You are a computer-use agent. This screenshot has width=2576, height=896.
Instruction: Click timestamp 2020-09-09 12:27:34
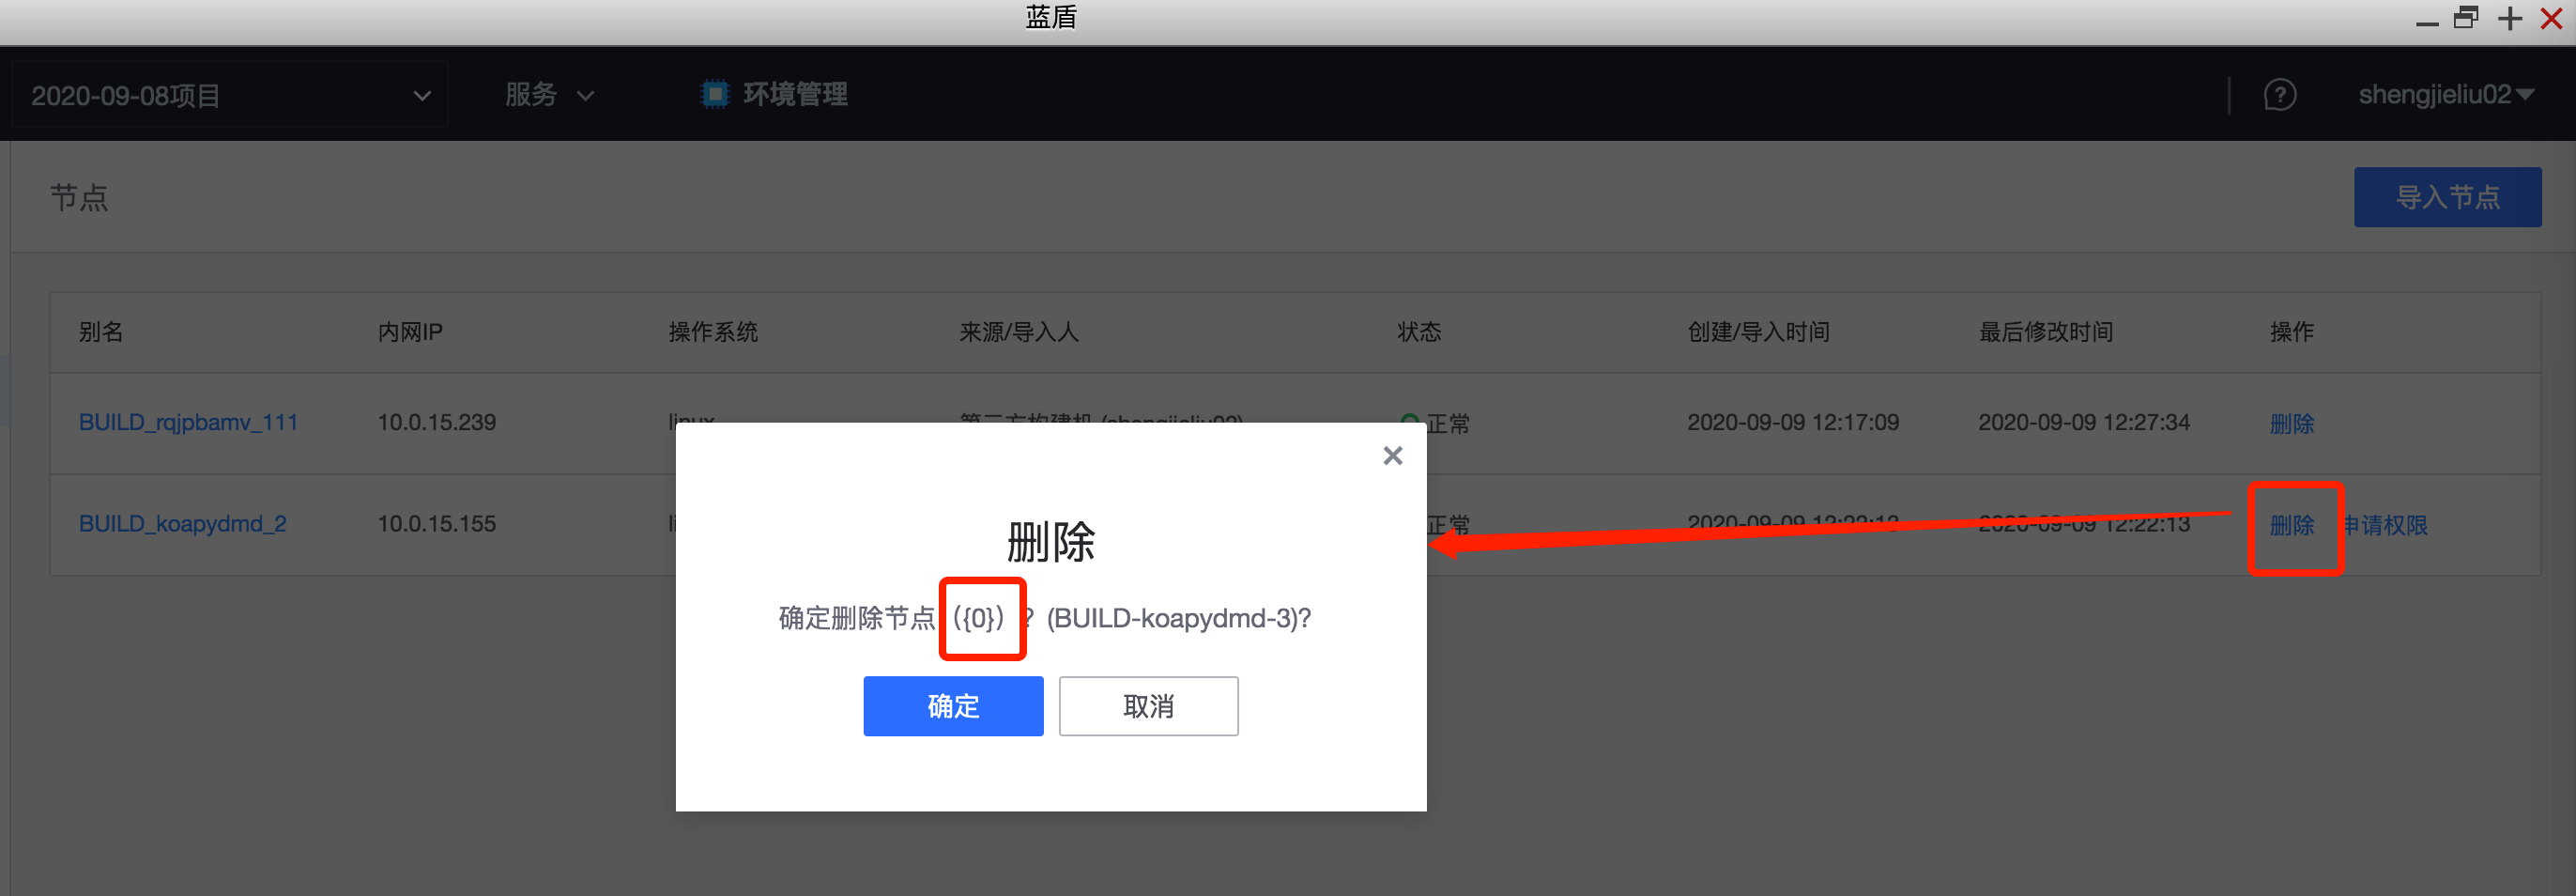(2083, 422)
